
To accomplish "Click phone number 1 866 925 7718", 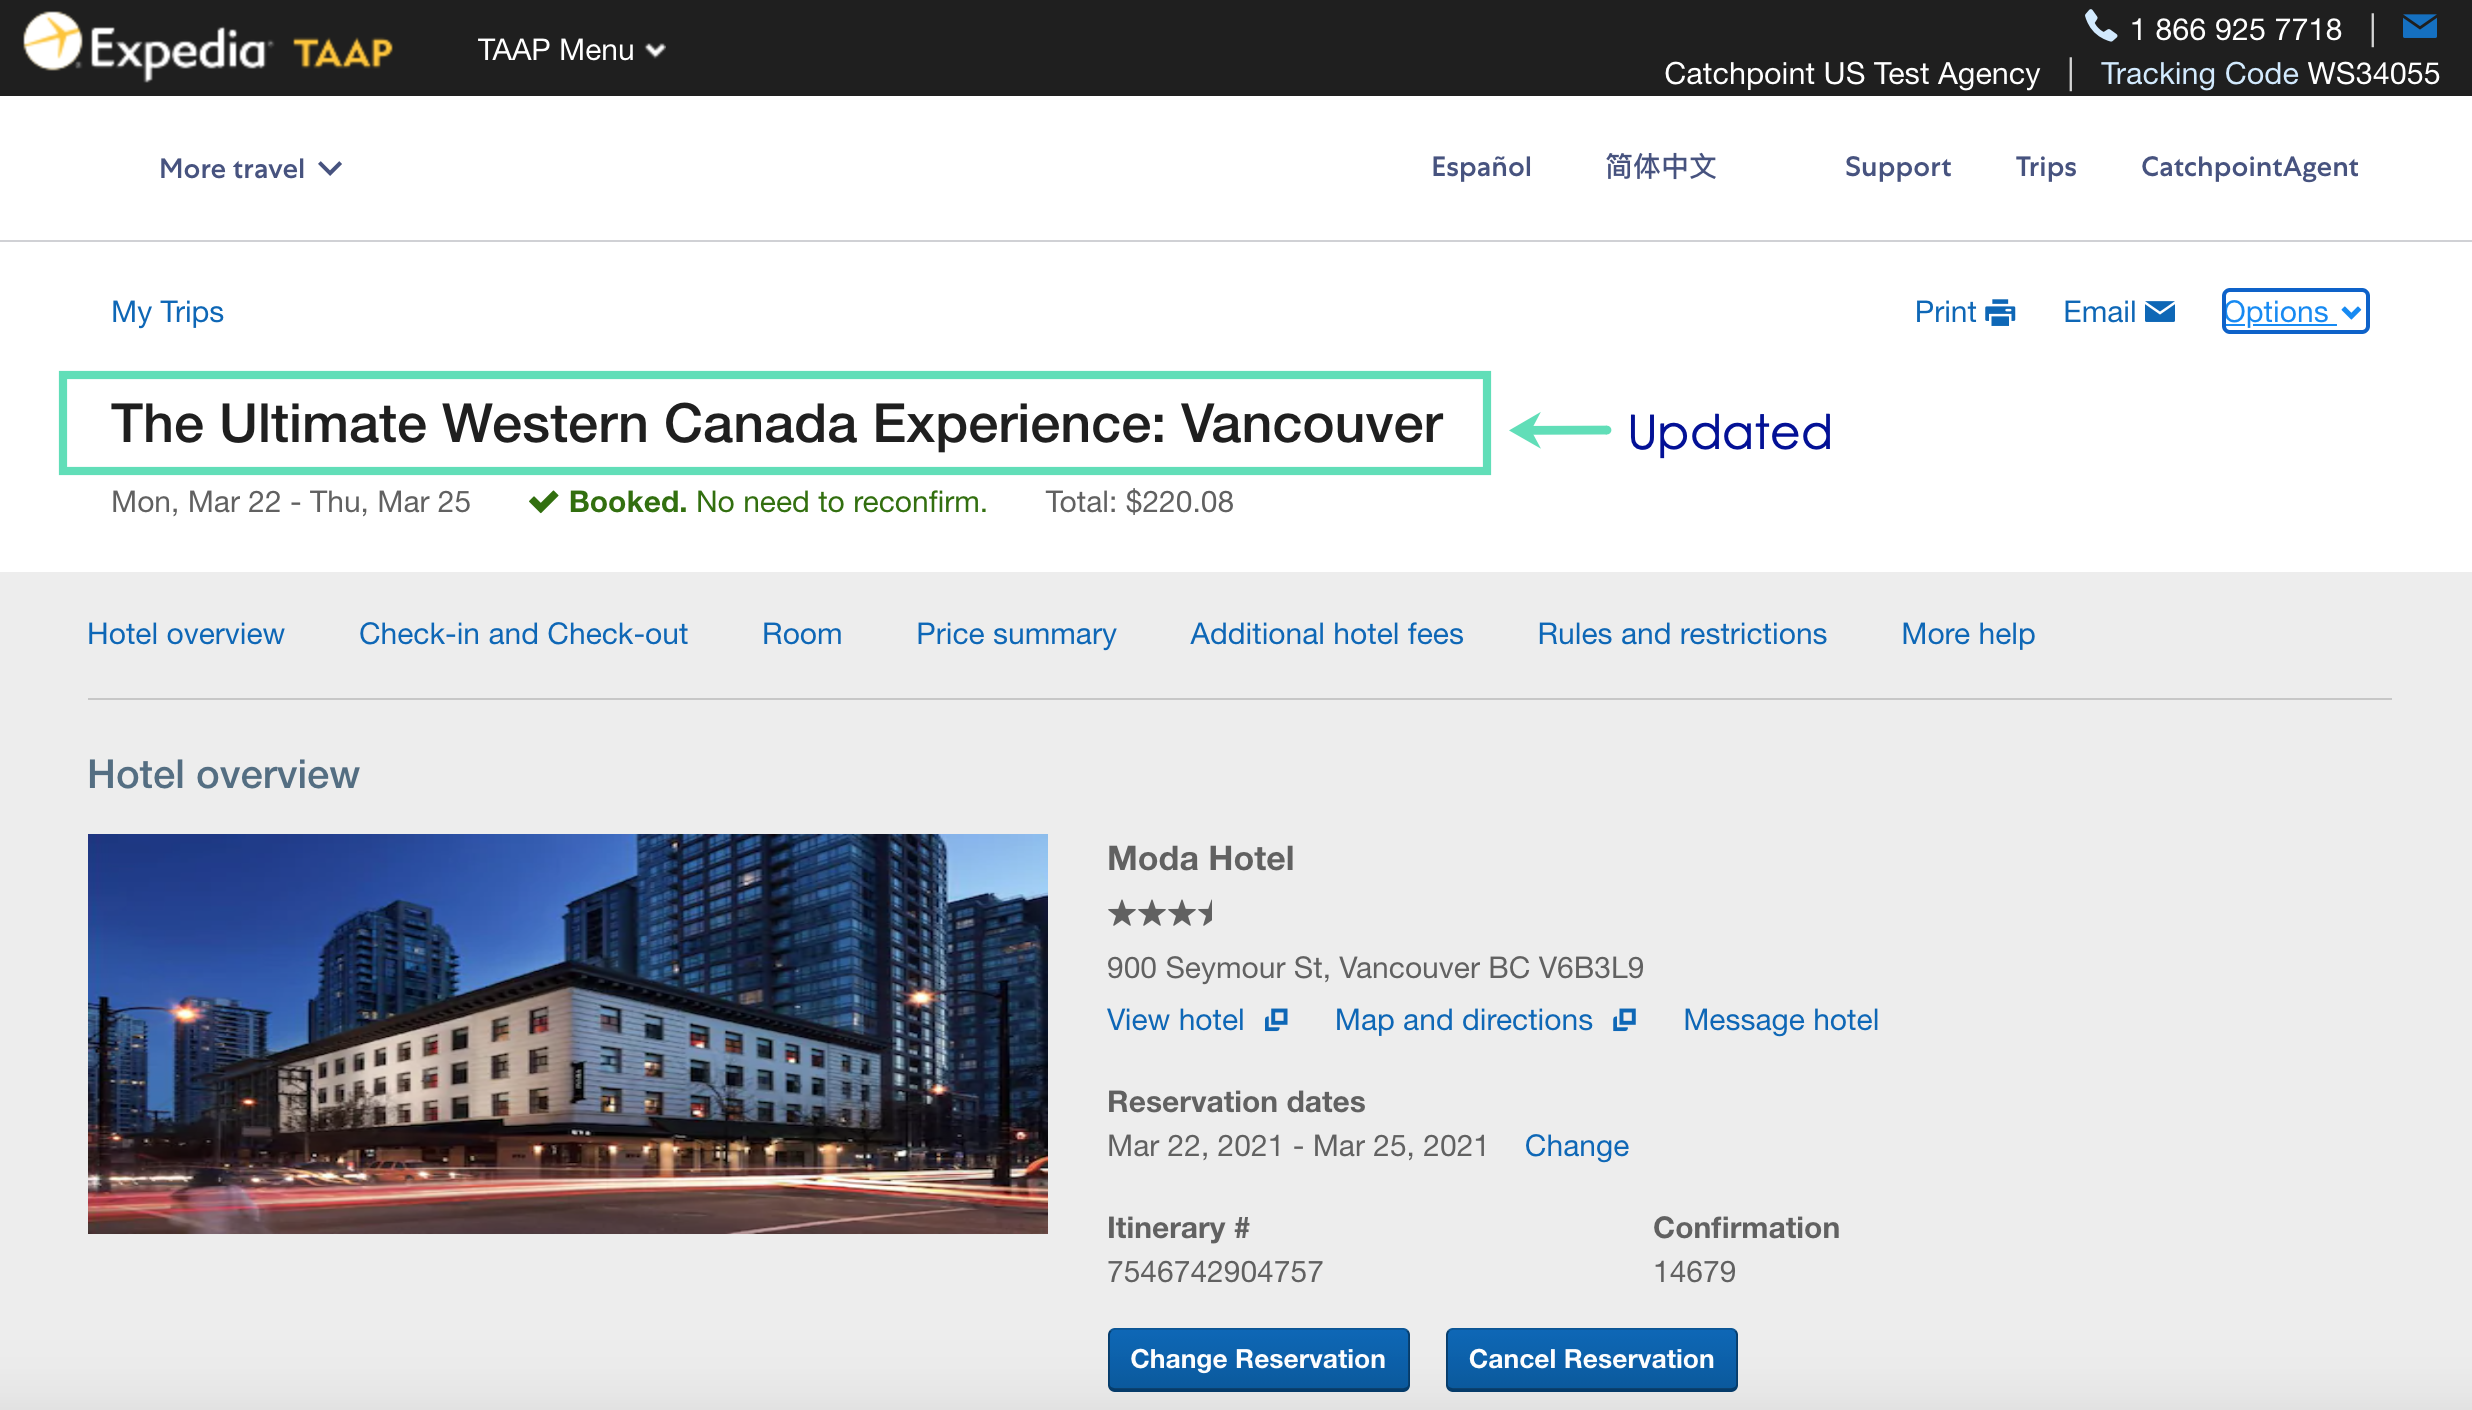I will click(2235, 30).
